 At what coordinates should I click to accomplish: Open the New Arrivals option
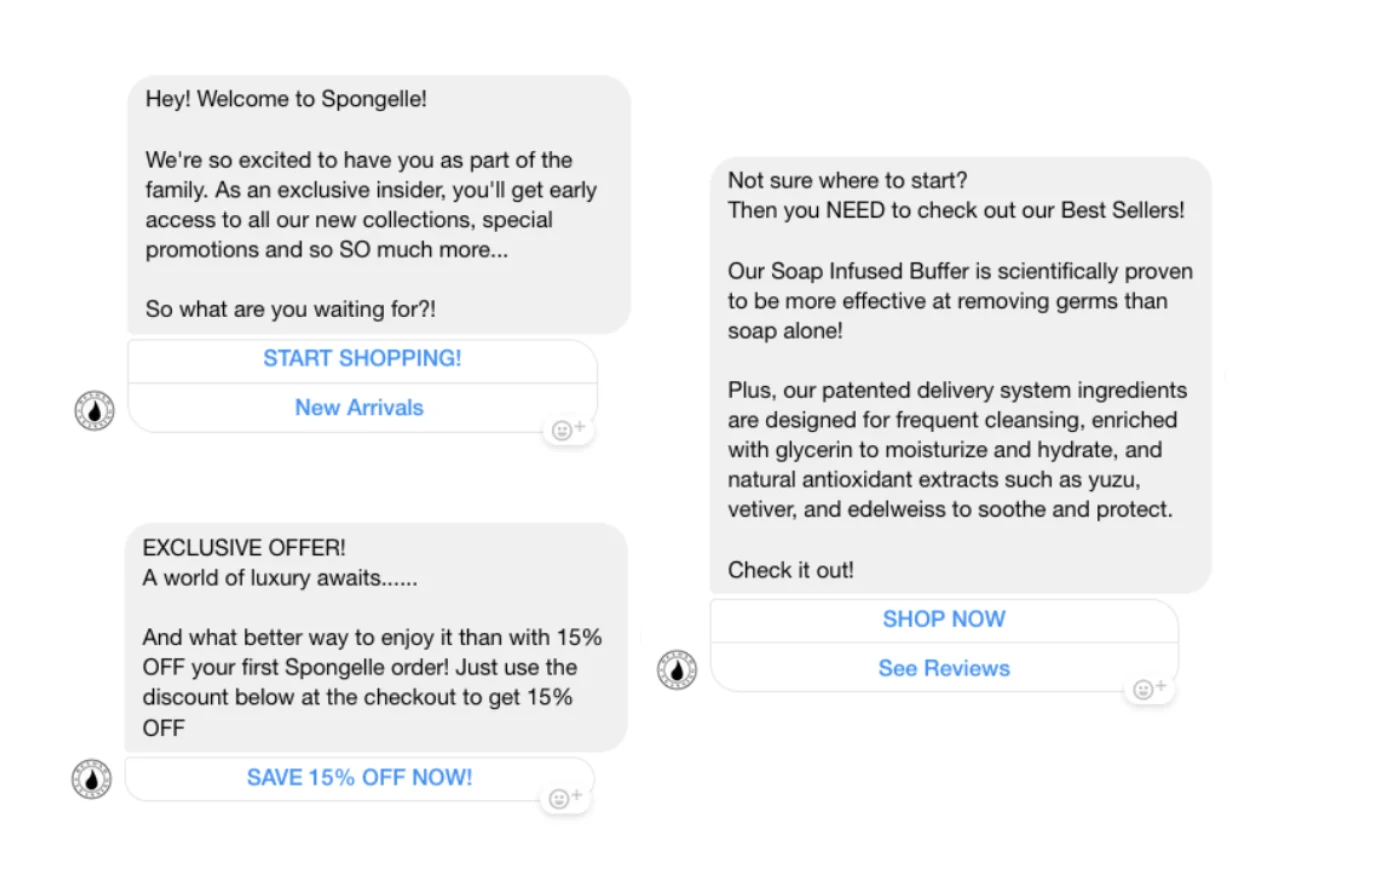[x=359, y=408]
